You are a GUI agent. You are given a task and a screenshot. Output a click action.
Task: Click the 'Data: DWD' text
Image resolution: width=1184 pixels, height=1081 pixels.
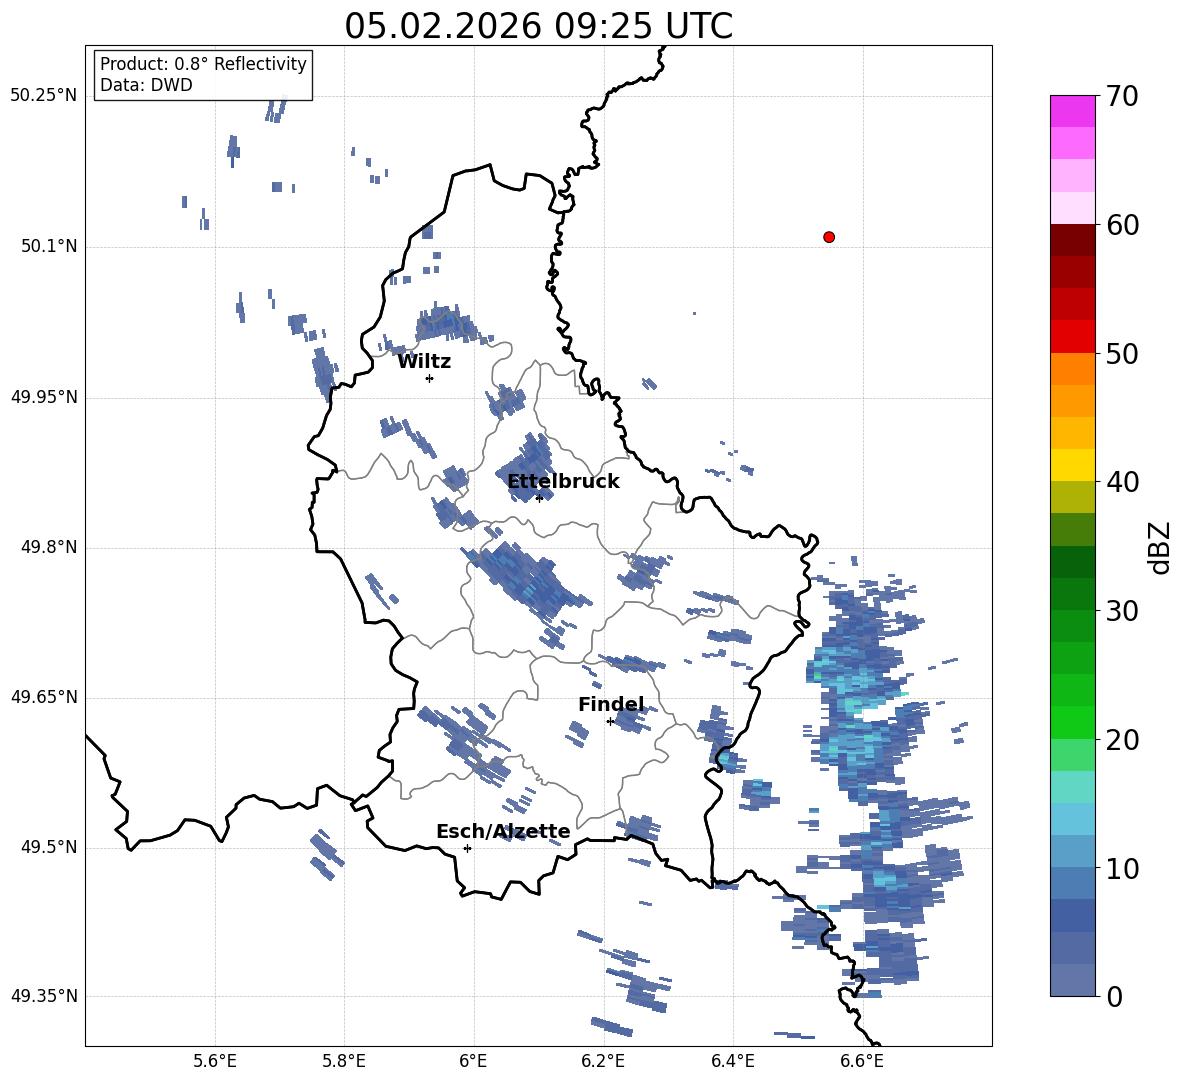(x=146, y=85)
